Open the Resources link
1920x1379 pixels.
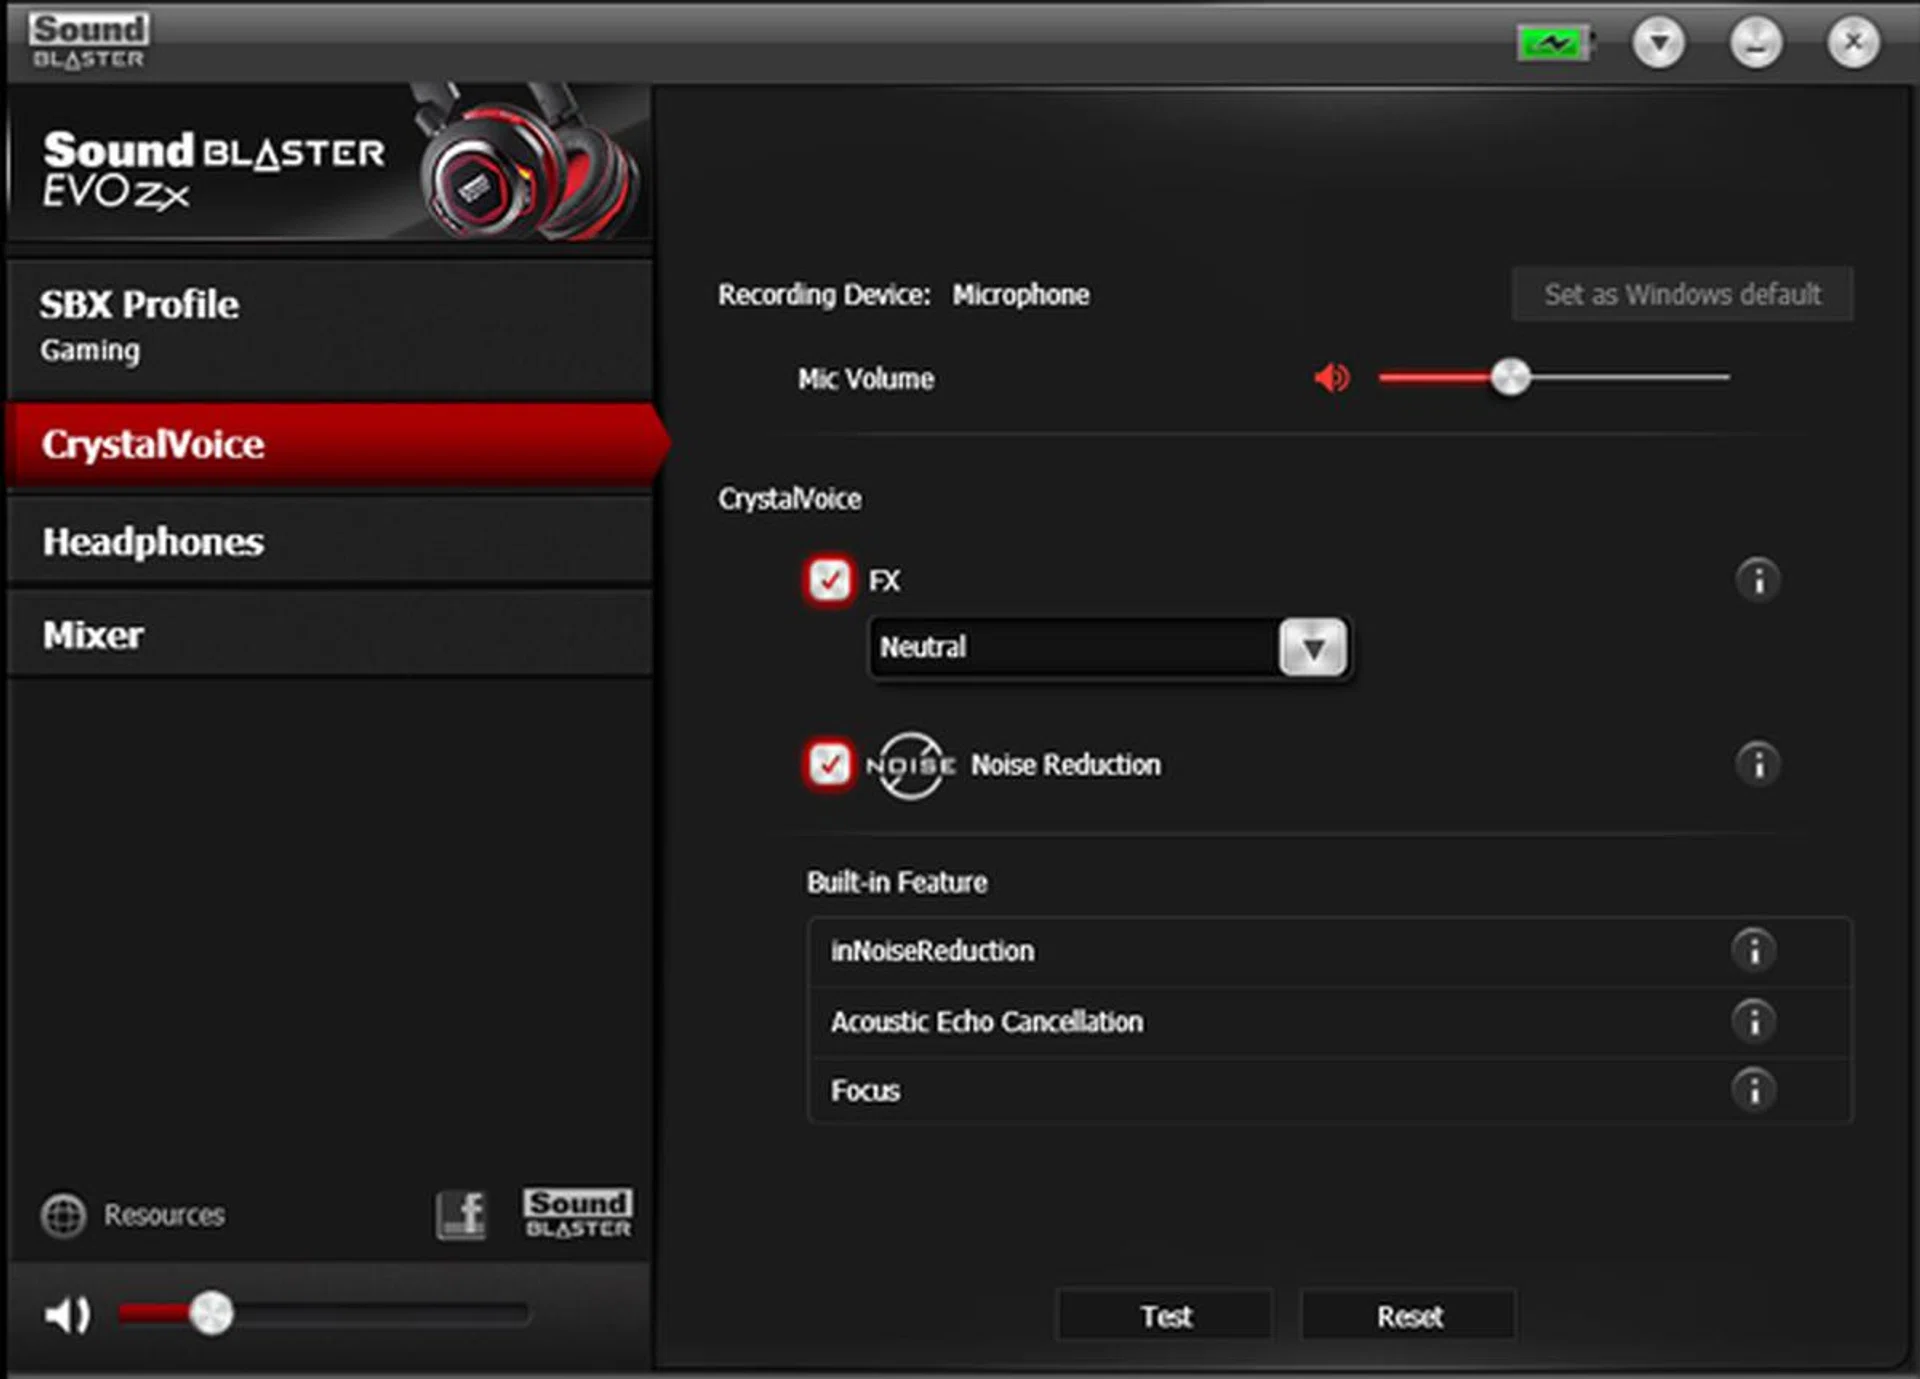pos(163,1215)
